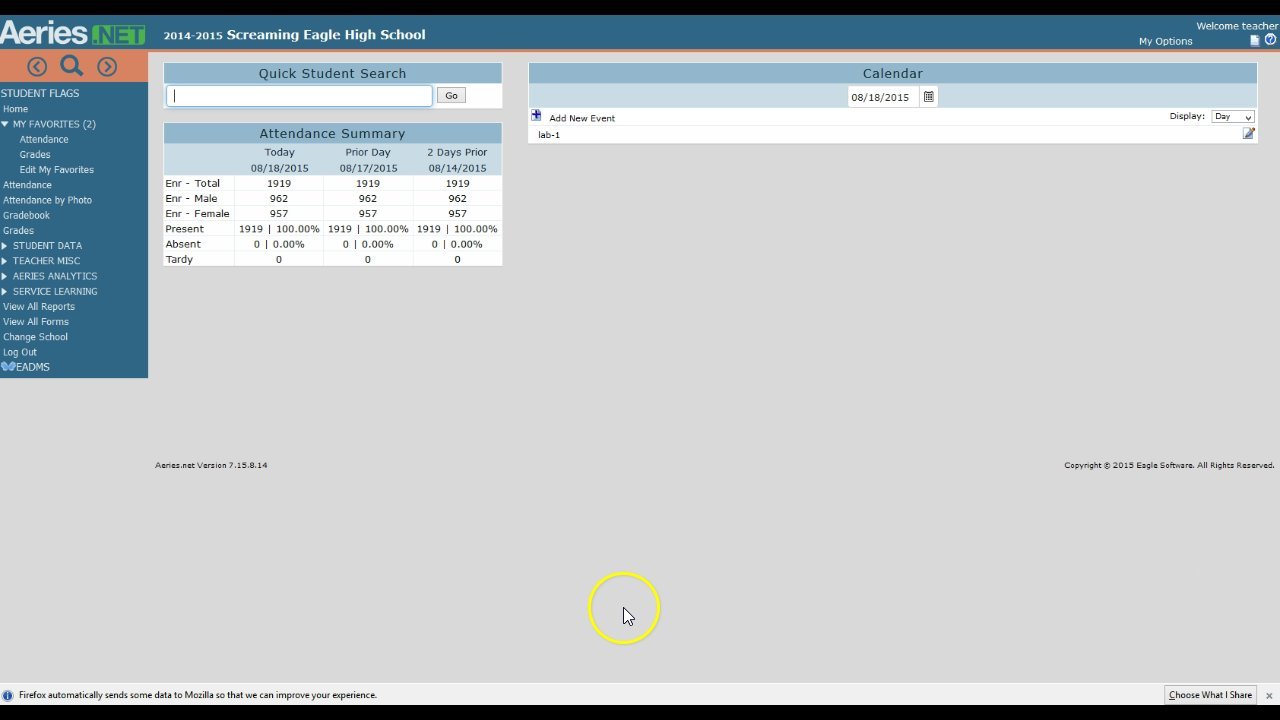Edit the lab-1 event with the pencil icon
Image resolution: width=1280 pixels, height=720 pixels.
click(1248, 133)
